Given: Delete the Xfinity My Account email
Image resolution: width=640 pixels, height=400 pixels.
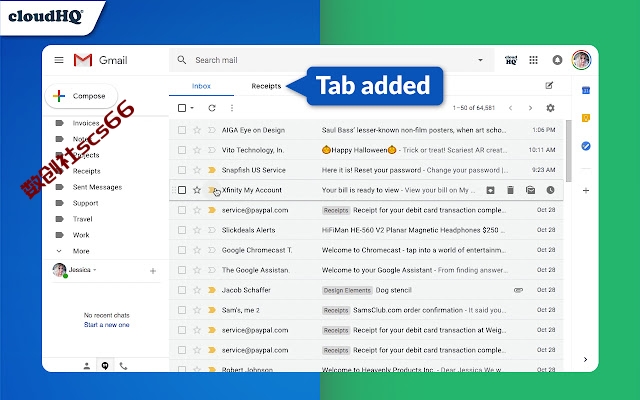Looking at the screenshot, I should (510, 190).
